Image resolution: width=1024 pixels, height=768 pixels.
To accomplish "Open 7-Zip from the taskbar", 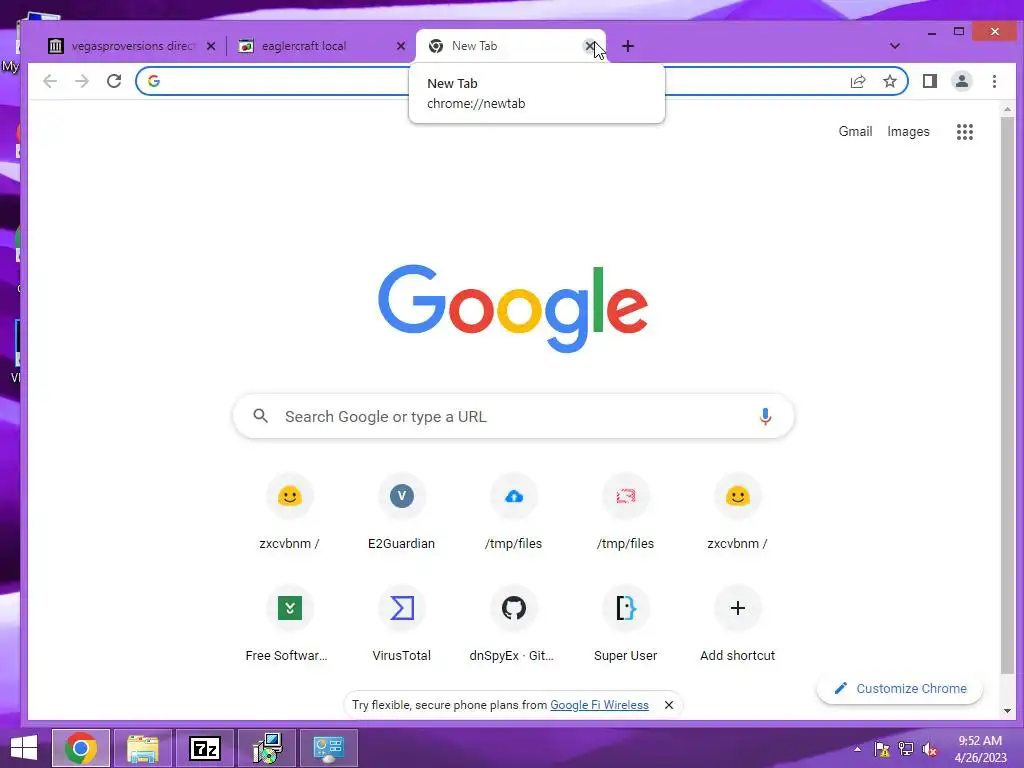I will (x=205, y=748).
